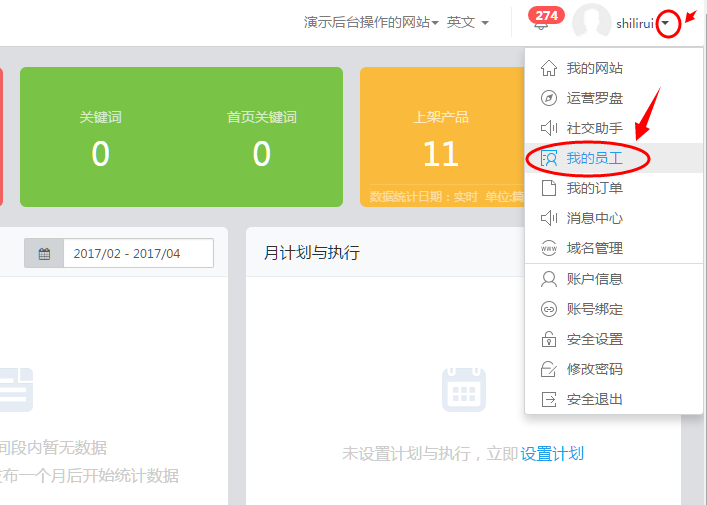Open 修改密码 menu entry
The image size is (707, 505).
click(594, 369)
